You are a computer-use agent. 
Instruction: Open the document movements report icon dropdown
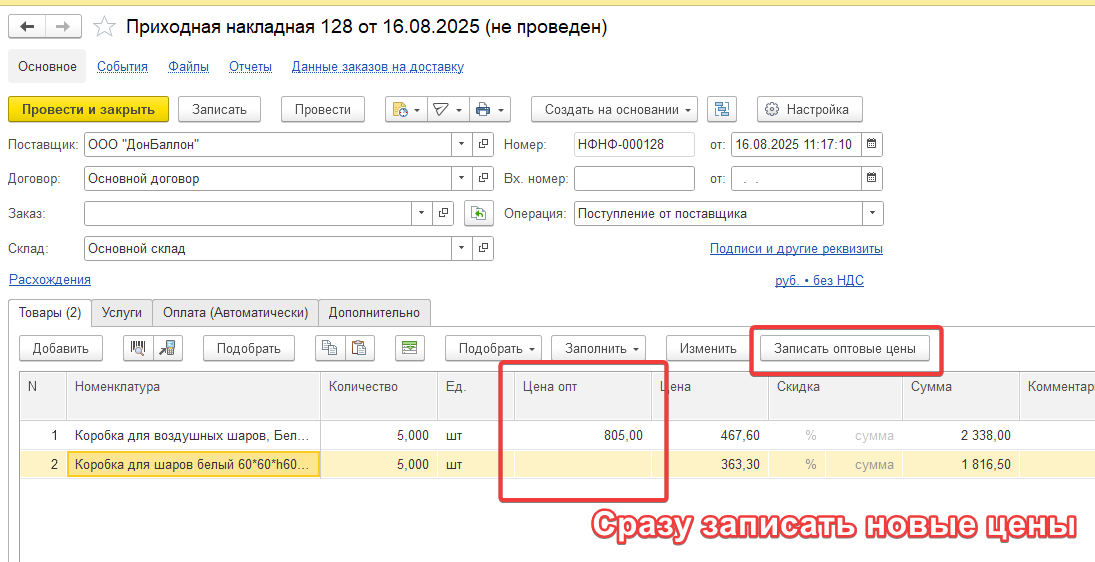click(406, 110)
